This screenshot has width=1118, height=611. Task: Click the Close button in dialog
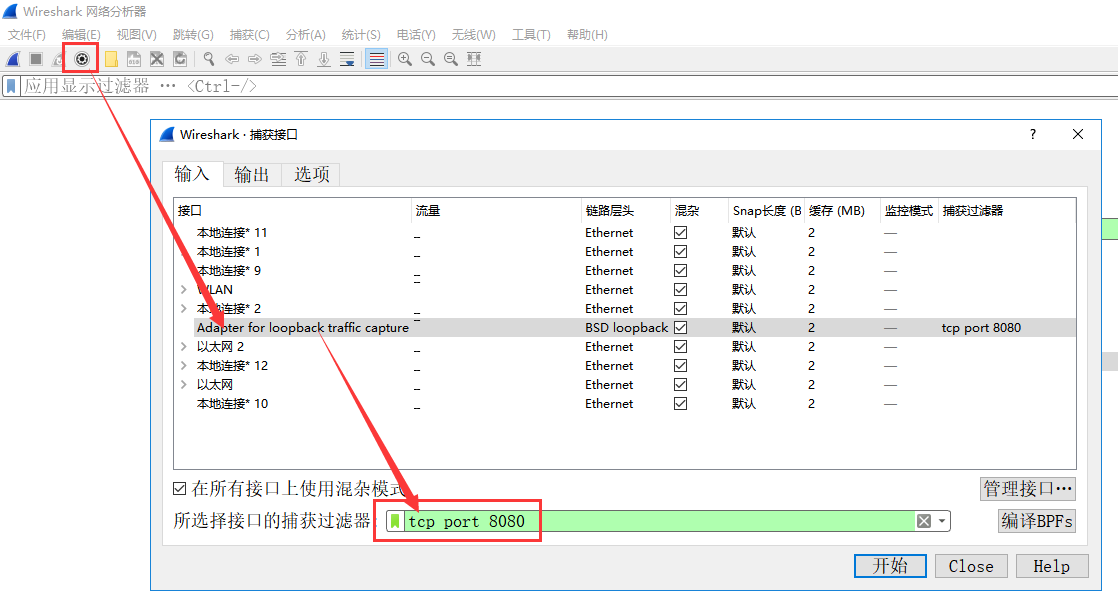pos(970,566)
